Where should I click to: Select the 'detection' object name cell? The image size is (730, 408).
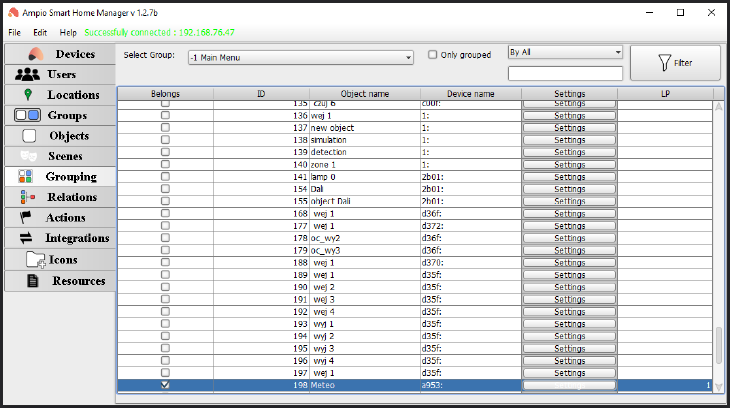point(365,152)
